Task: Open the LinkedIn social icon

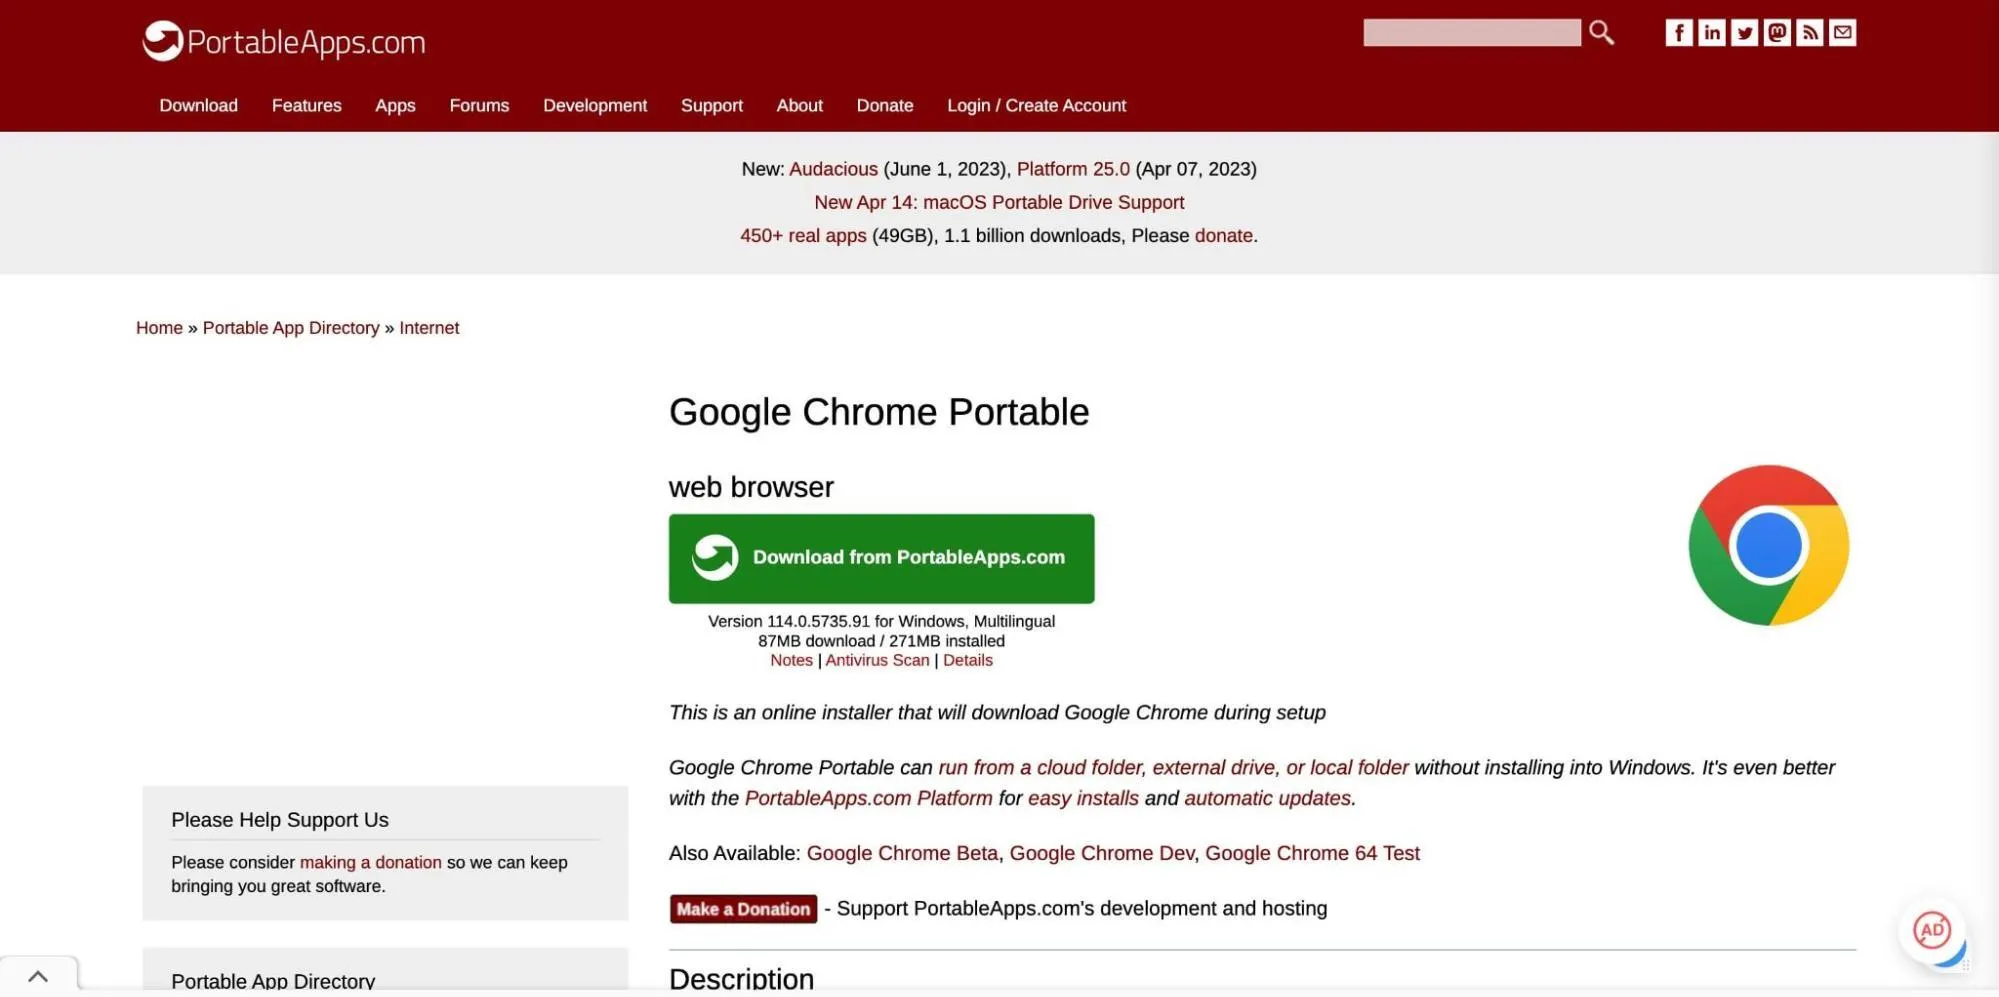Action: pos(1712,32)
